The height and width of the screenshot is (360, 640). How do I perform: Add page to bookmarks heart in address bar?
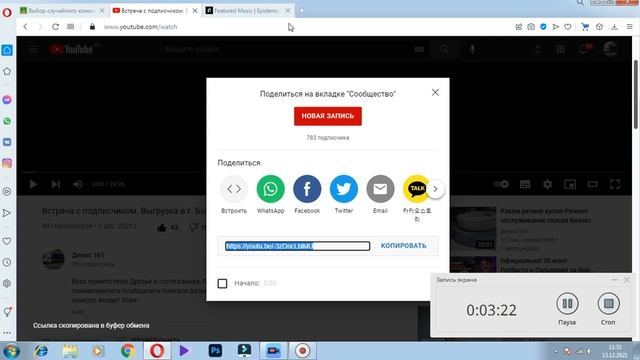[568, 27]
